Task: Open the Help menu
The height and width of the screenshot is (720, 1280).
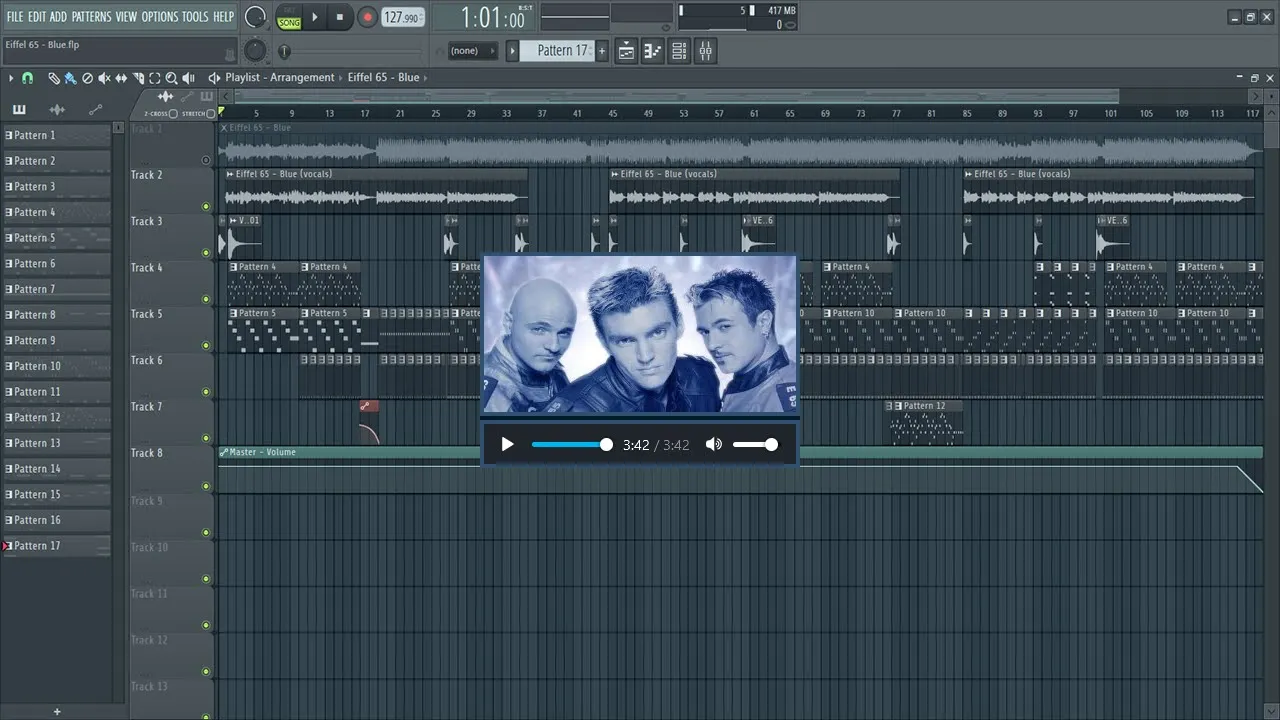Action: (x=223, y=17)
